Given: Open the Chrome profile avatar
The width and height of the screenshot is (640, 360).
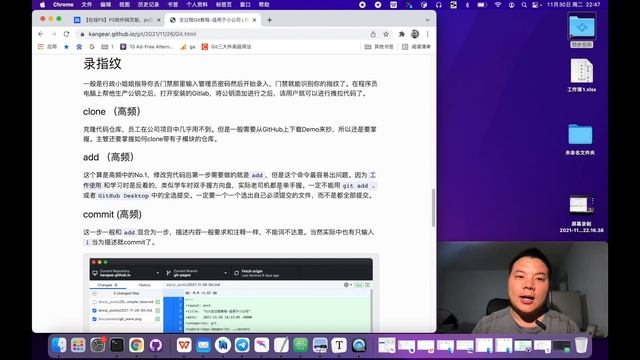Looking at the screenshot, I should coord(415,34).
